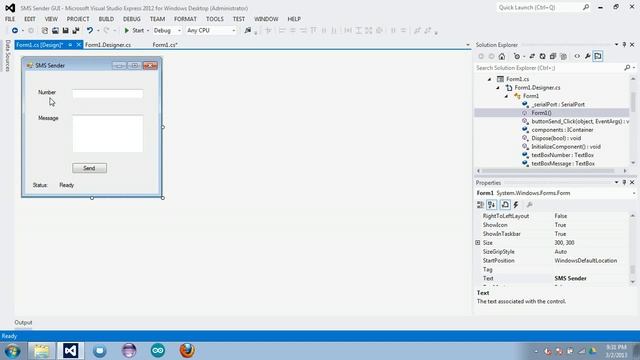Viewport: 640px width, 360px height.
Task: Click the View Code icon in Solution Explorer
Action: coord(577,56)
